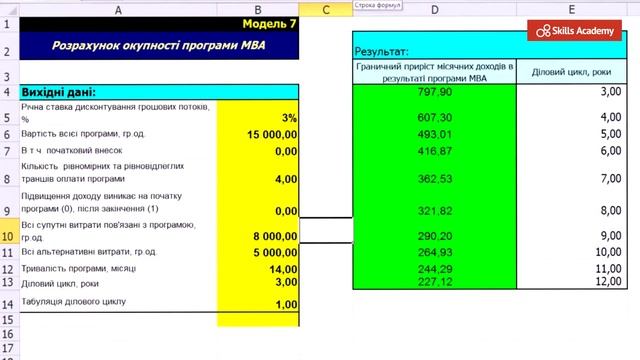
Task: Click 'Розрахунок окупності програми МВА' heading cell
Action: 159,45
